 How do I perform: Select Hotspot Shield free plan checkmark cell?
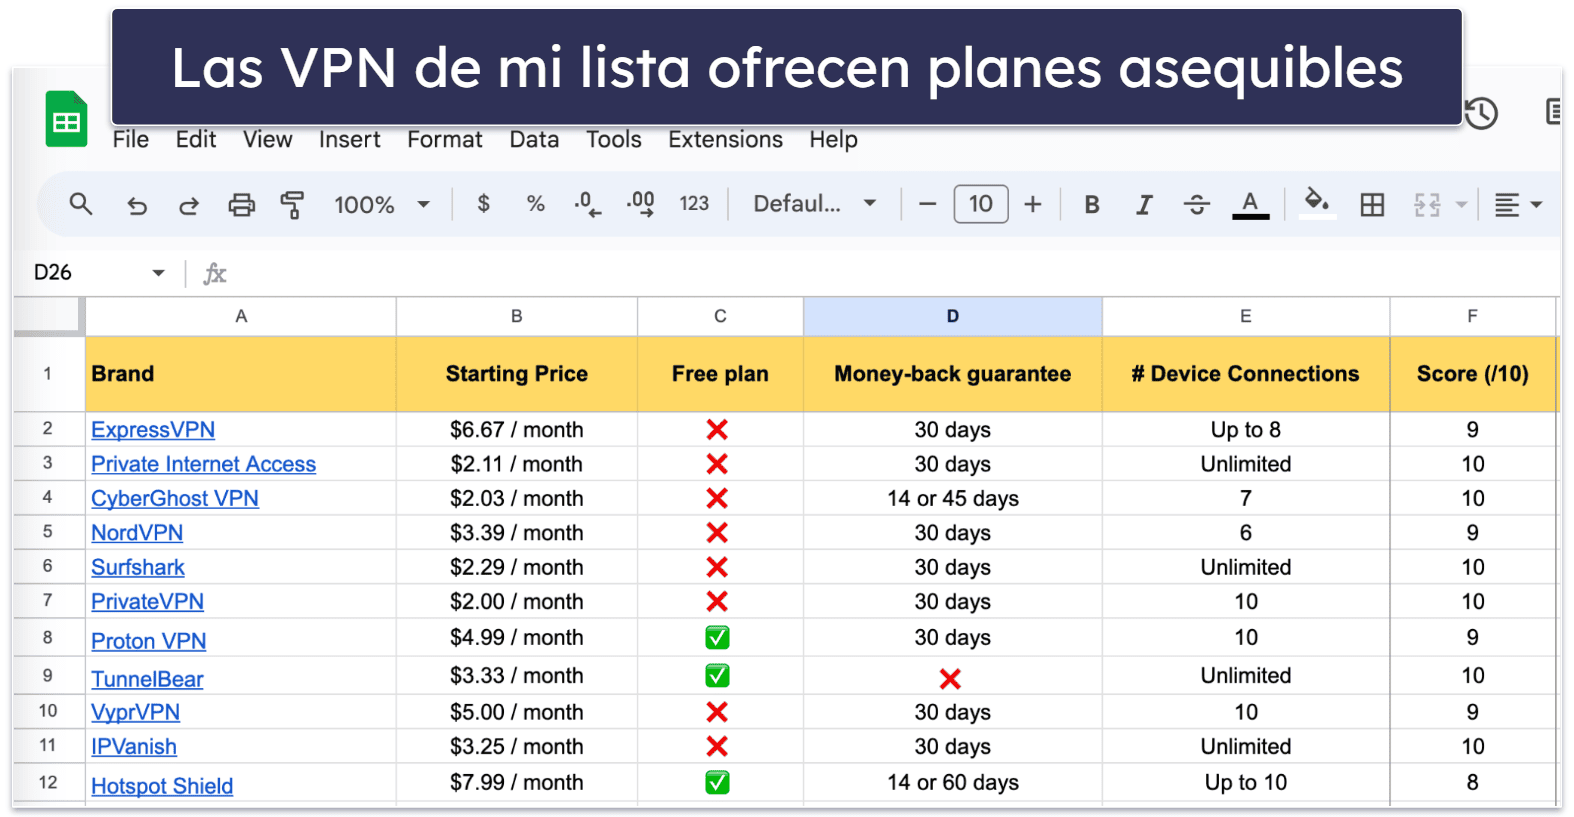click(x=720, y=782)
